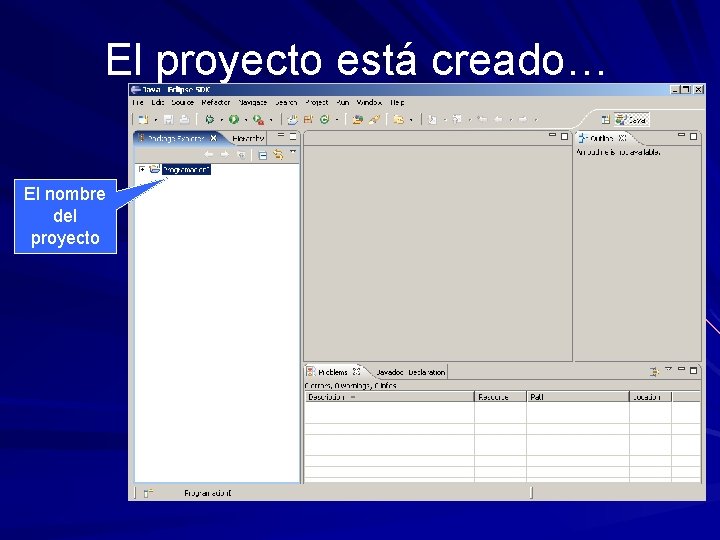Viewport: 720px width, 540px height.
Task: Click the Print toolbar icon
Action: tap(184, 120)
